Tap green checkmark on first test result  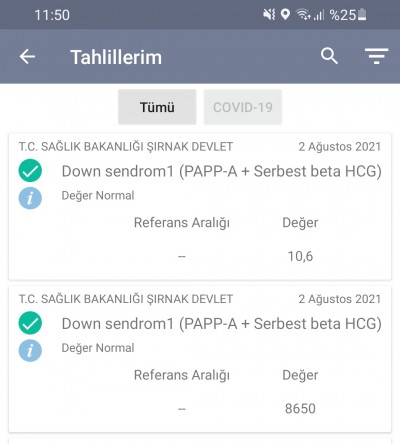[x=30, y=171]
